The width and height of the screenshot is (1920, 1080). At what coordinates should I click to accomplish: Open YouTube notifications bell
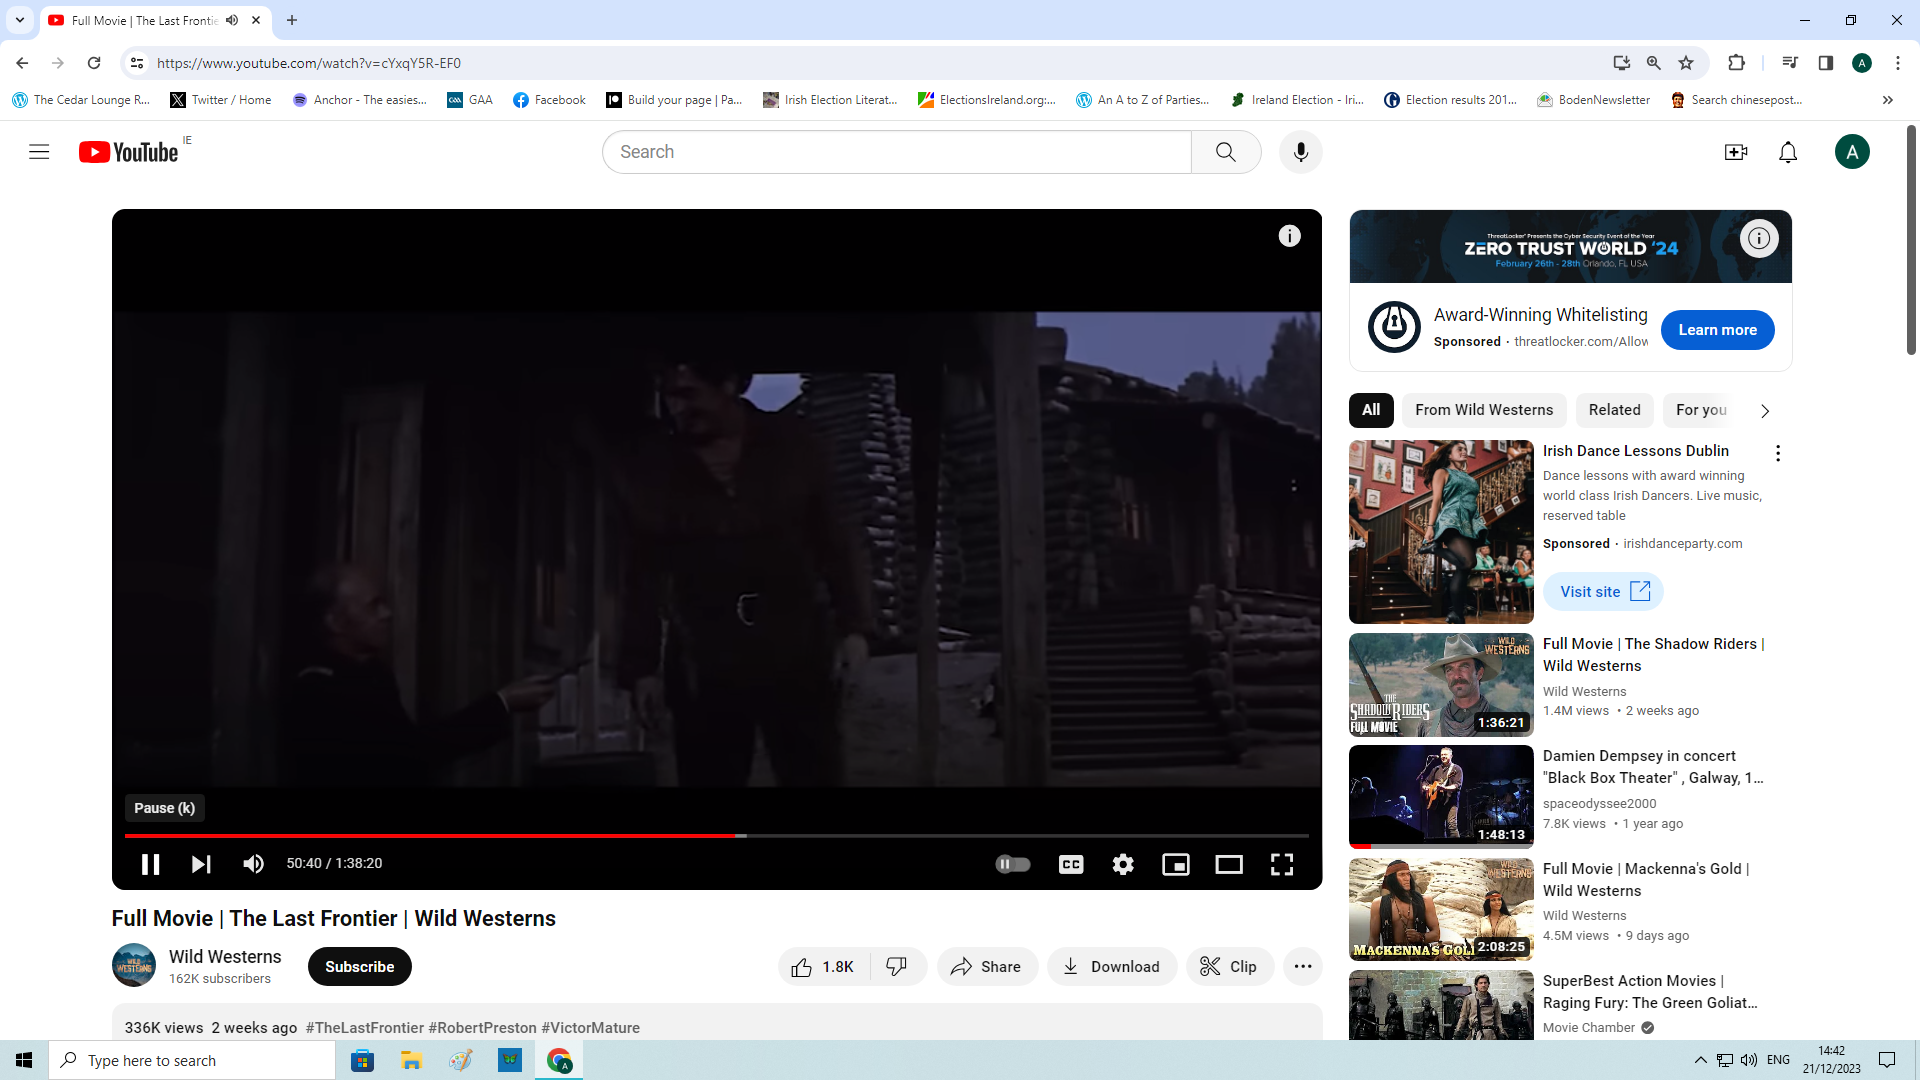pos(1788,152)
